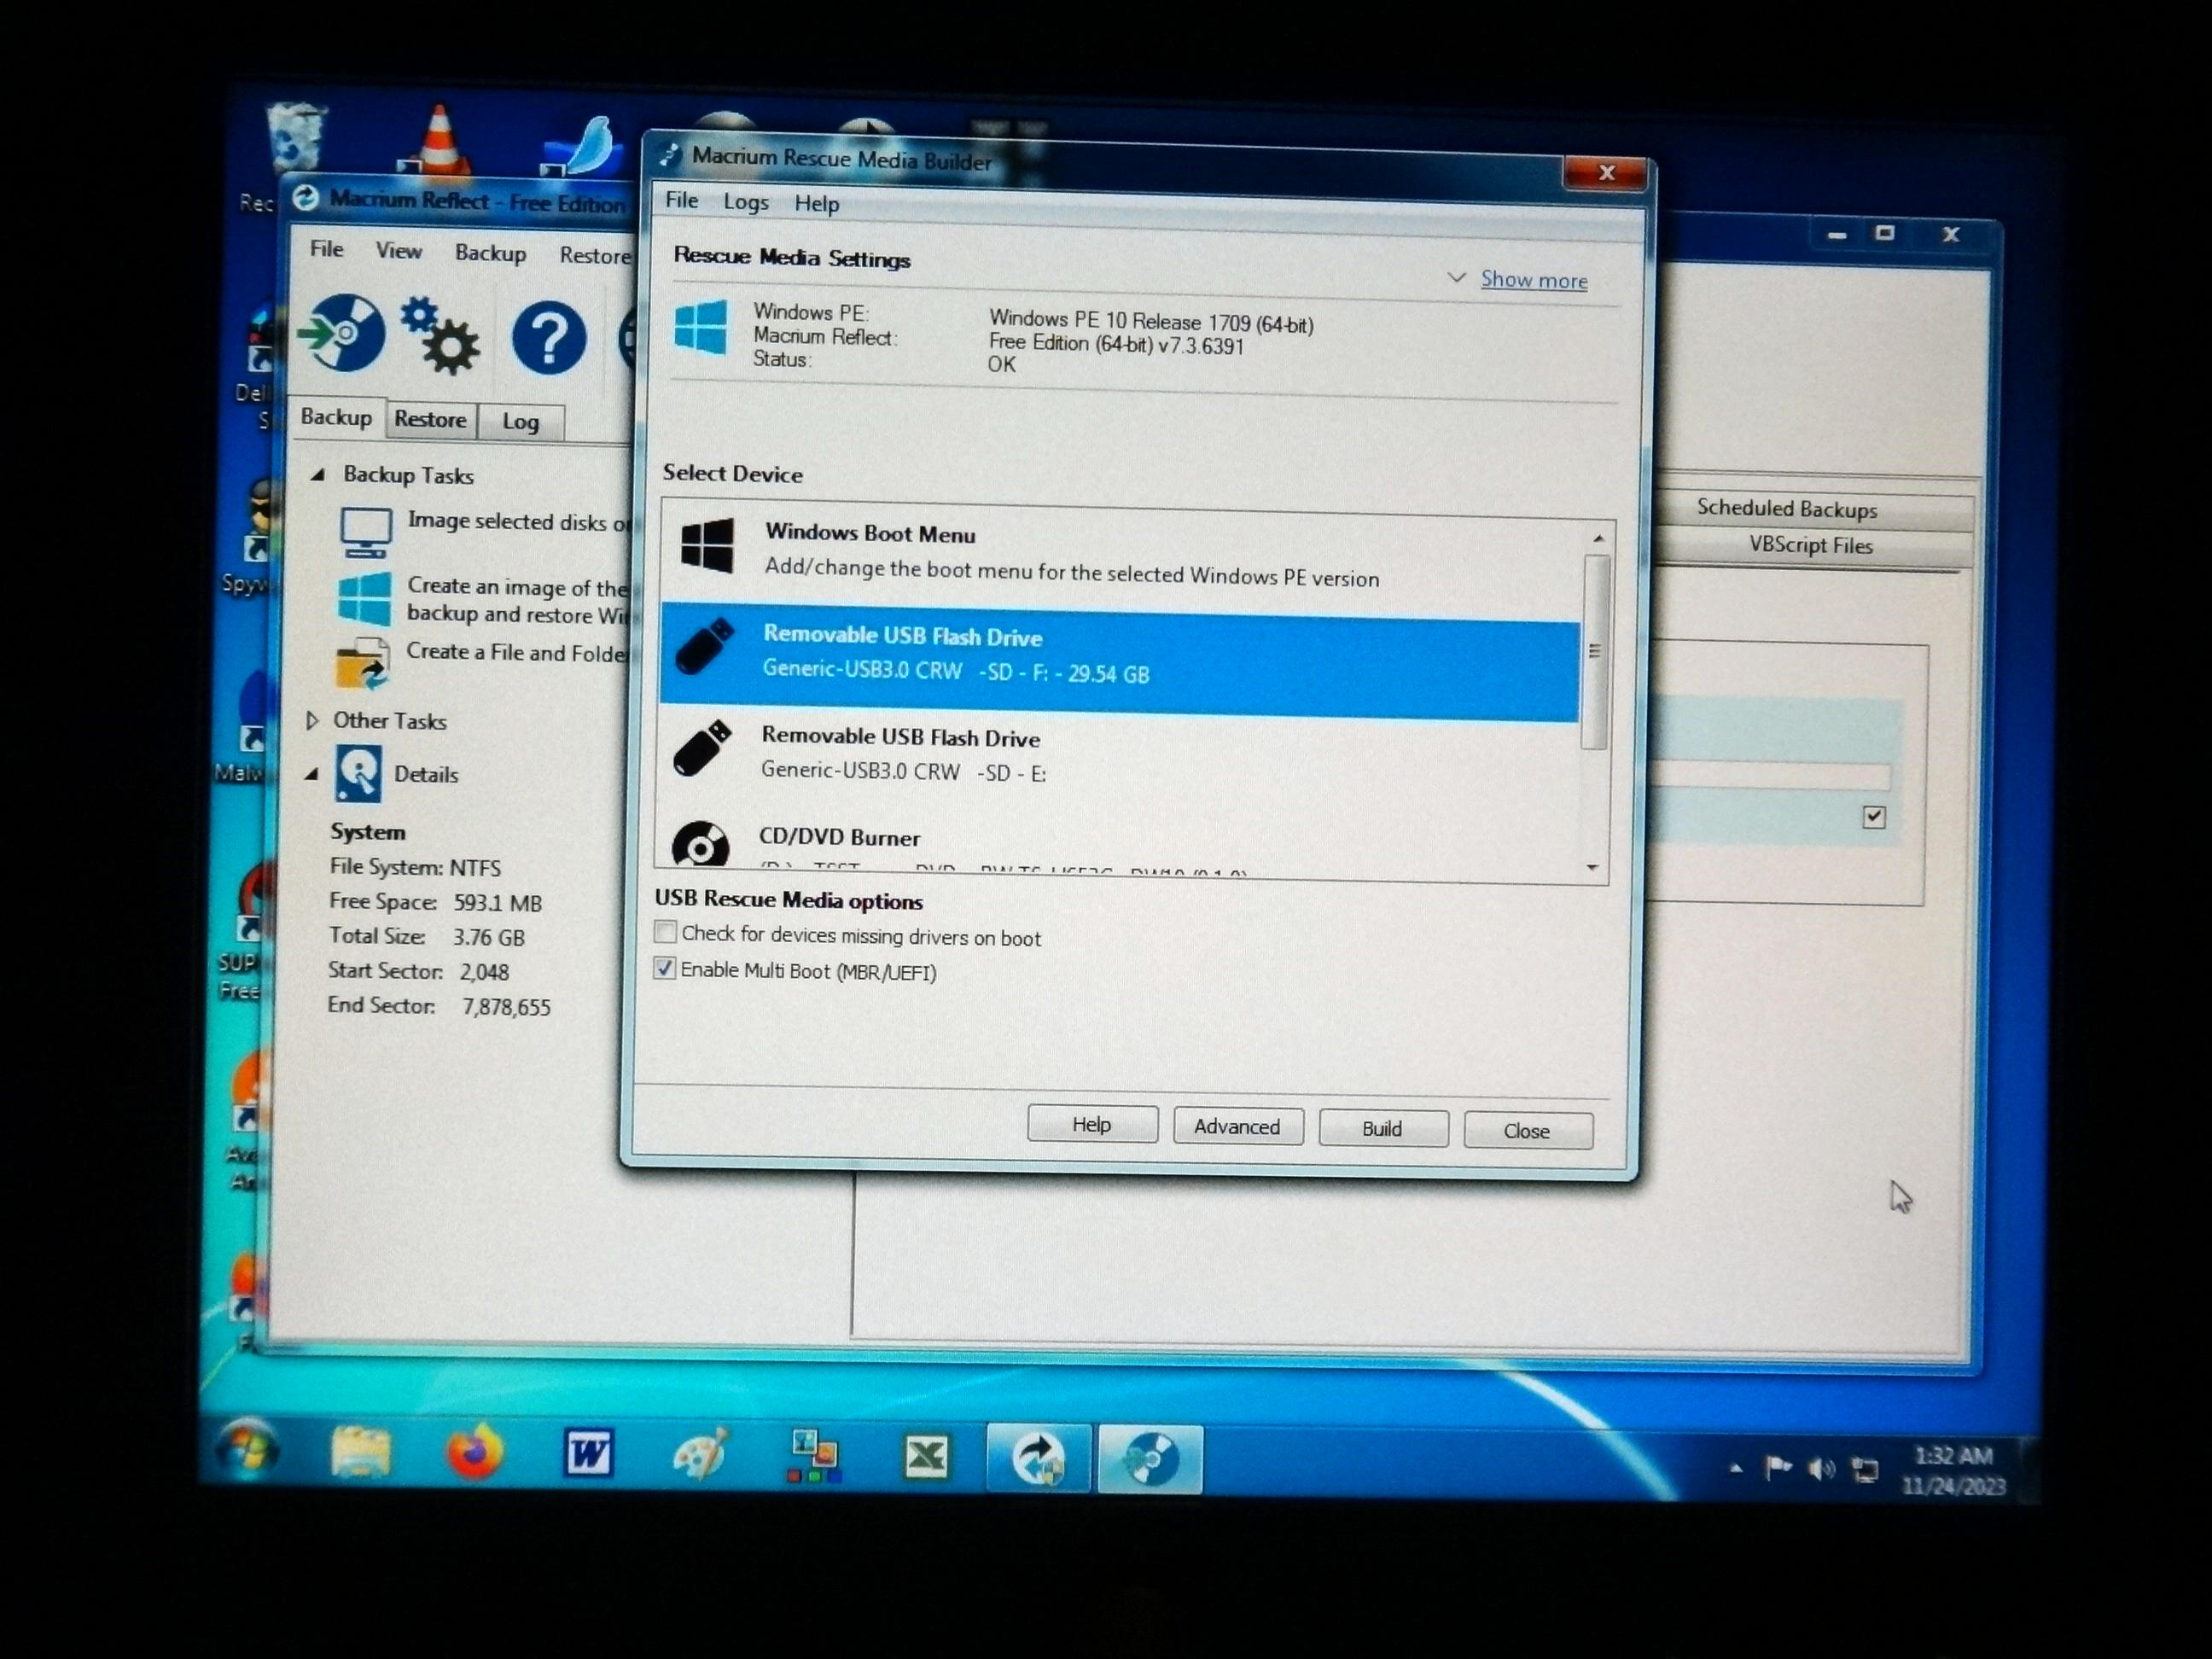Open the Windows Start orb

pos(247,1450)
